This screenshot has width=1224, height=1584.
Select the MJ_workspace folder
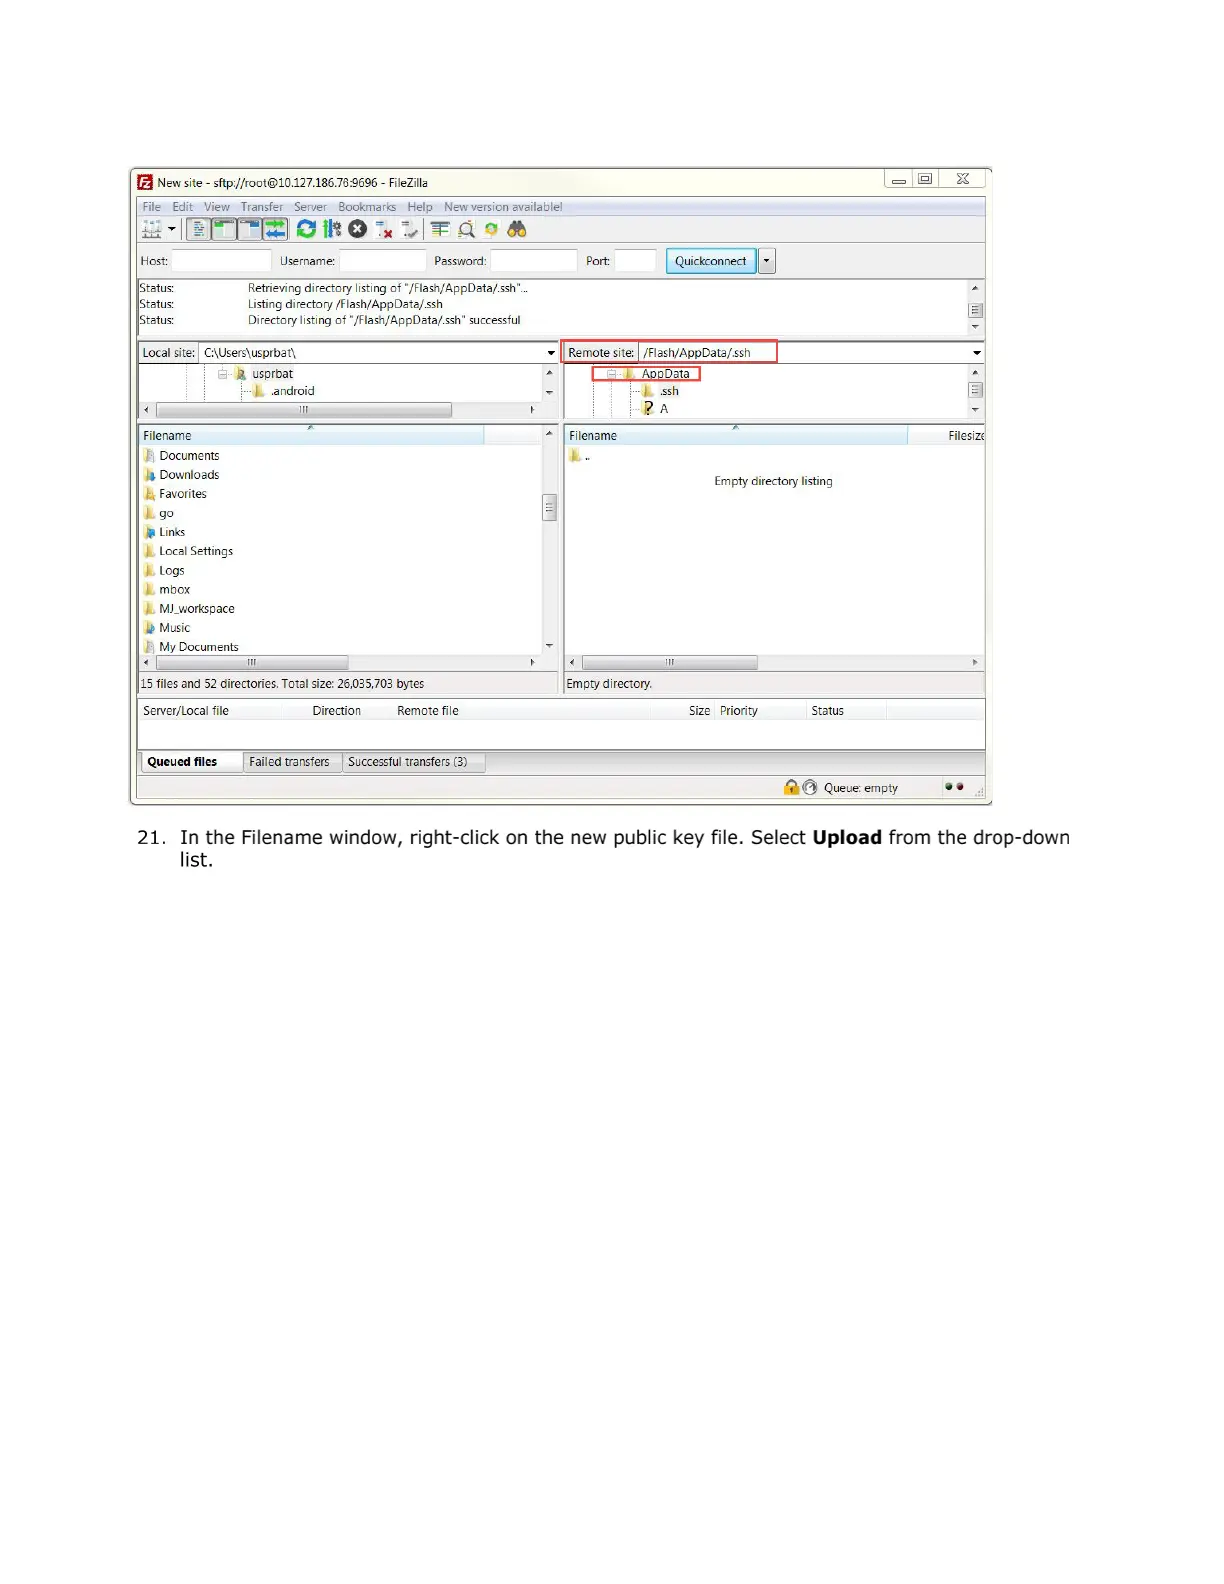[190, 609]
